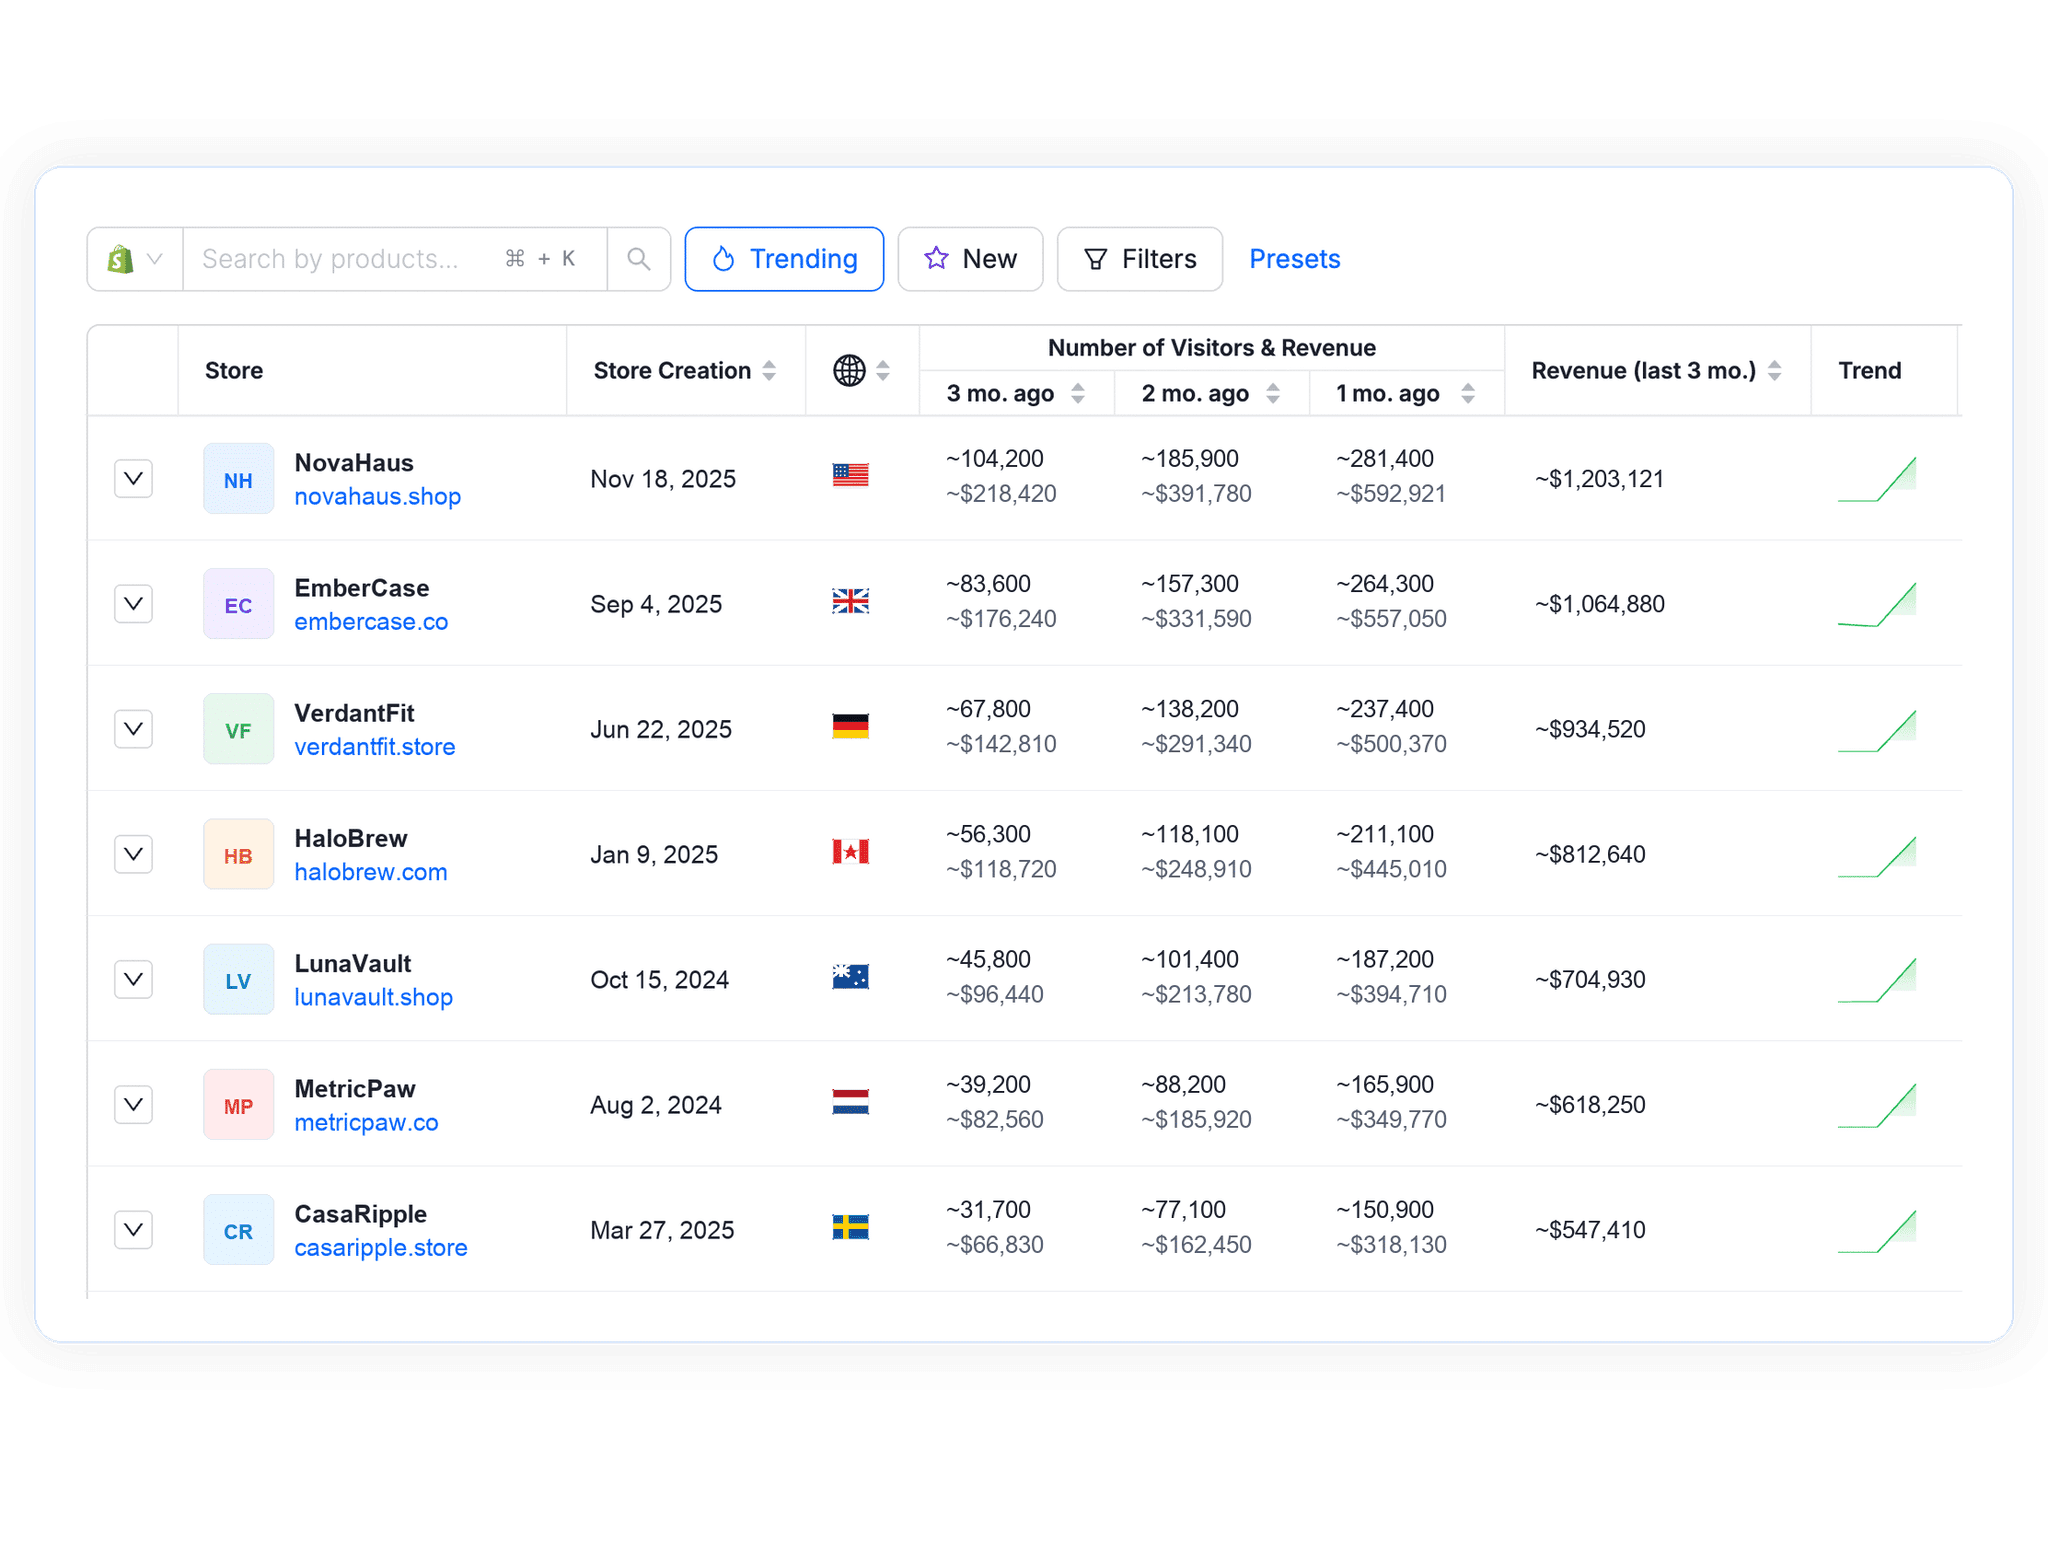Expand the MetricPaw row
This screenshot has width=2048, height=1568.
133,1105
